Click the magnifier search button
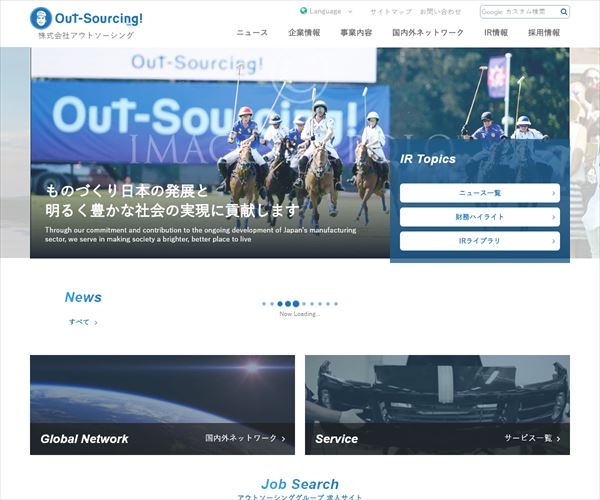The width and height of the screenshot is (600, 500). pos(564,12)
